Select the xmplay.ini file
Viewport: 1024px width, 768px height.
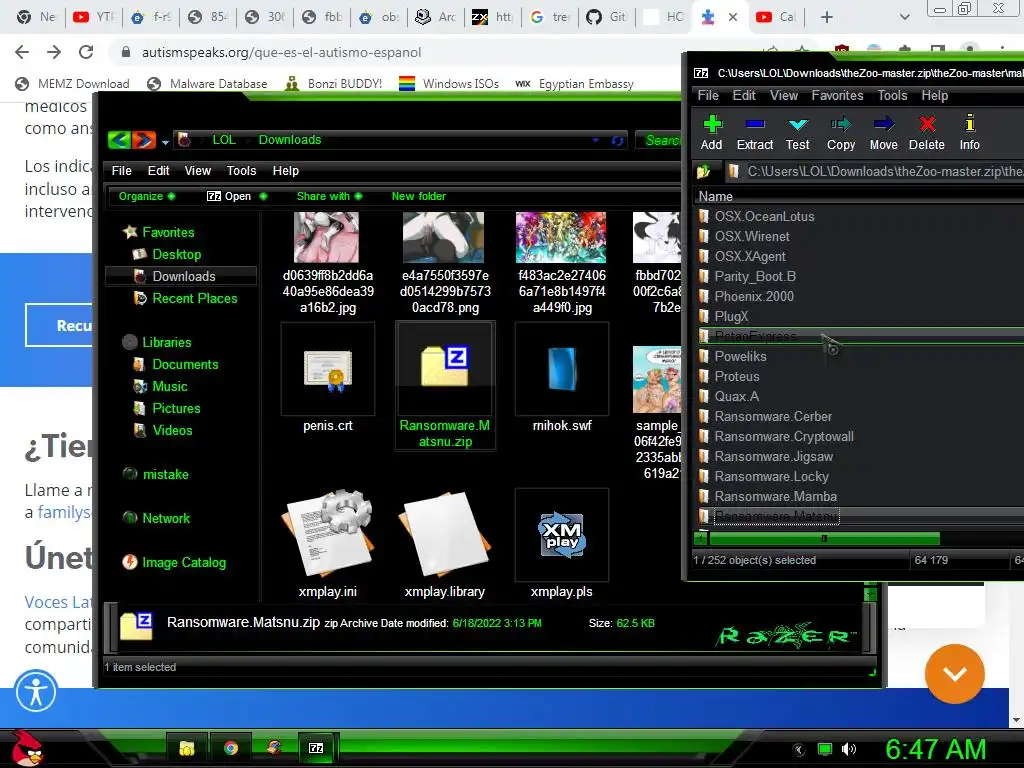tap(328, 544)
